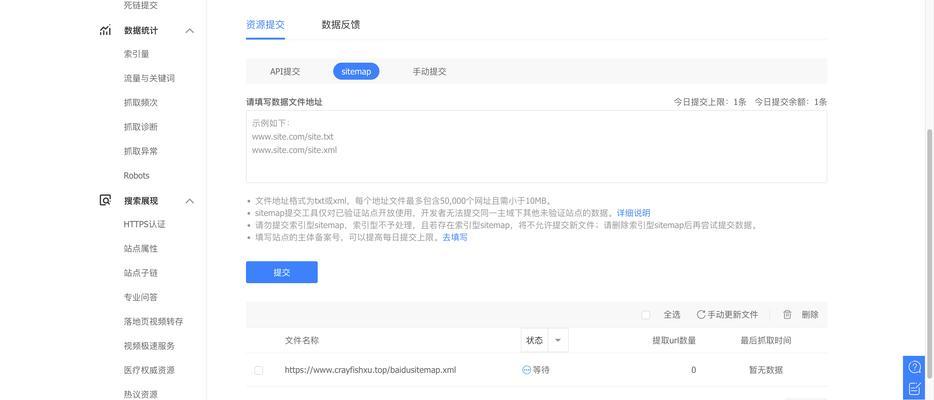The image size is (934, 400).
Task: Click the refresh icon beside 手动更新文件
Action: 700,315
